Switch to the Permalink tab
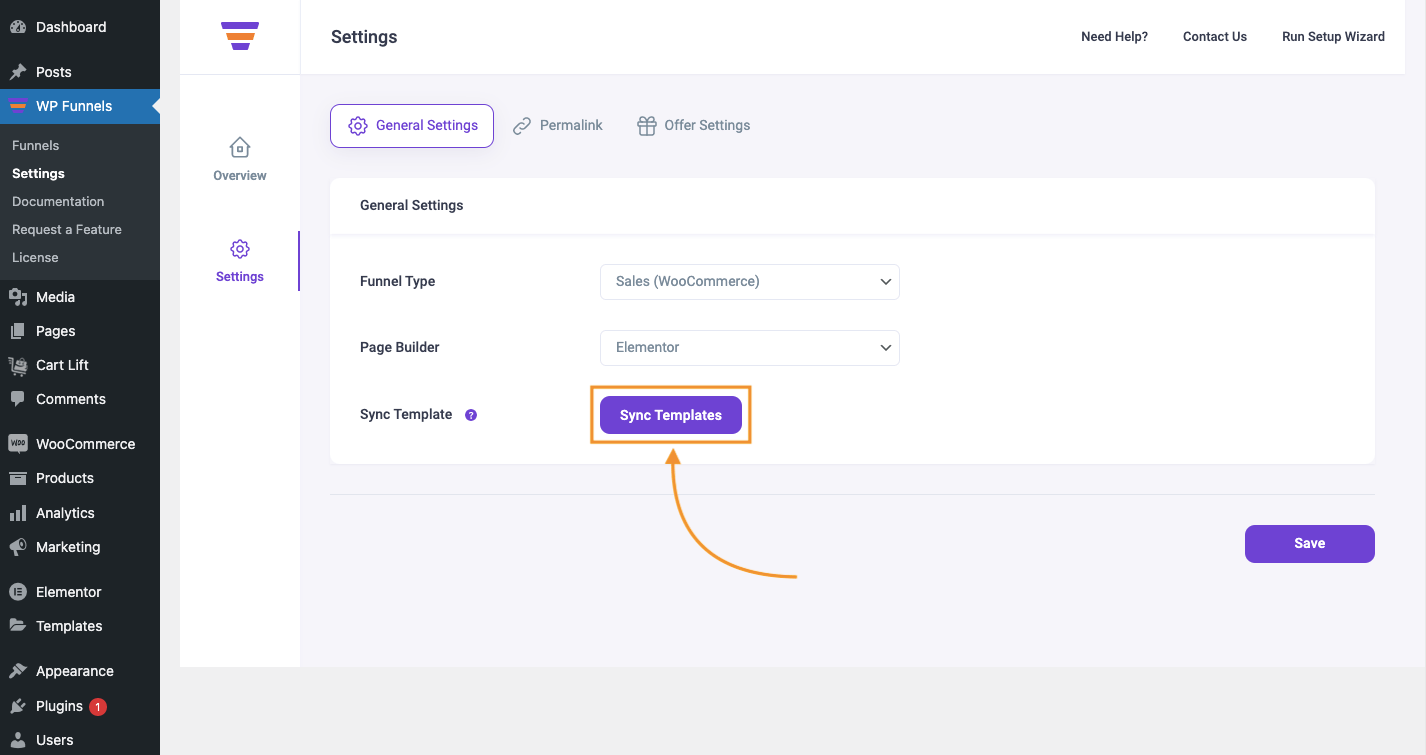The image size is (1426, 755). (558, 126)
